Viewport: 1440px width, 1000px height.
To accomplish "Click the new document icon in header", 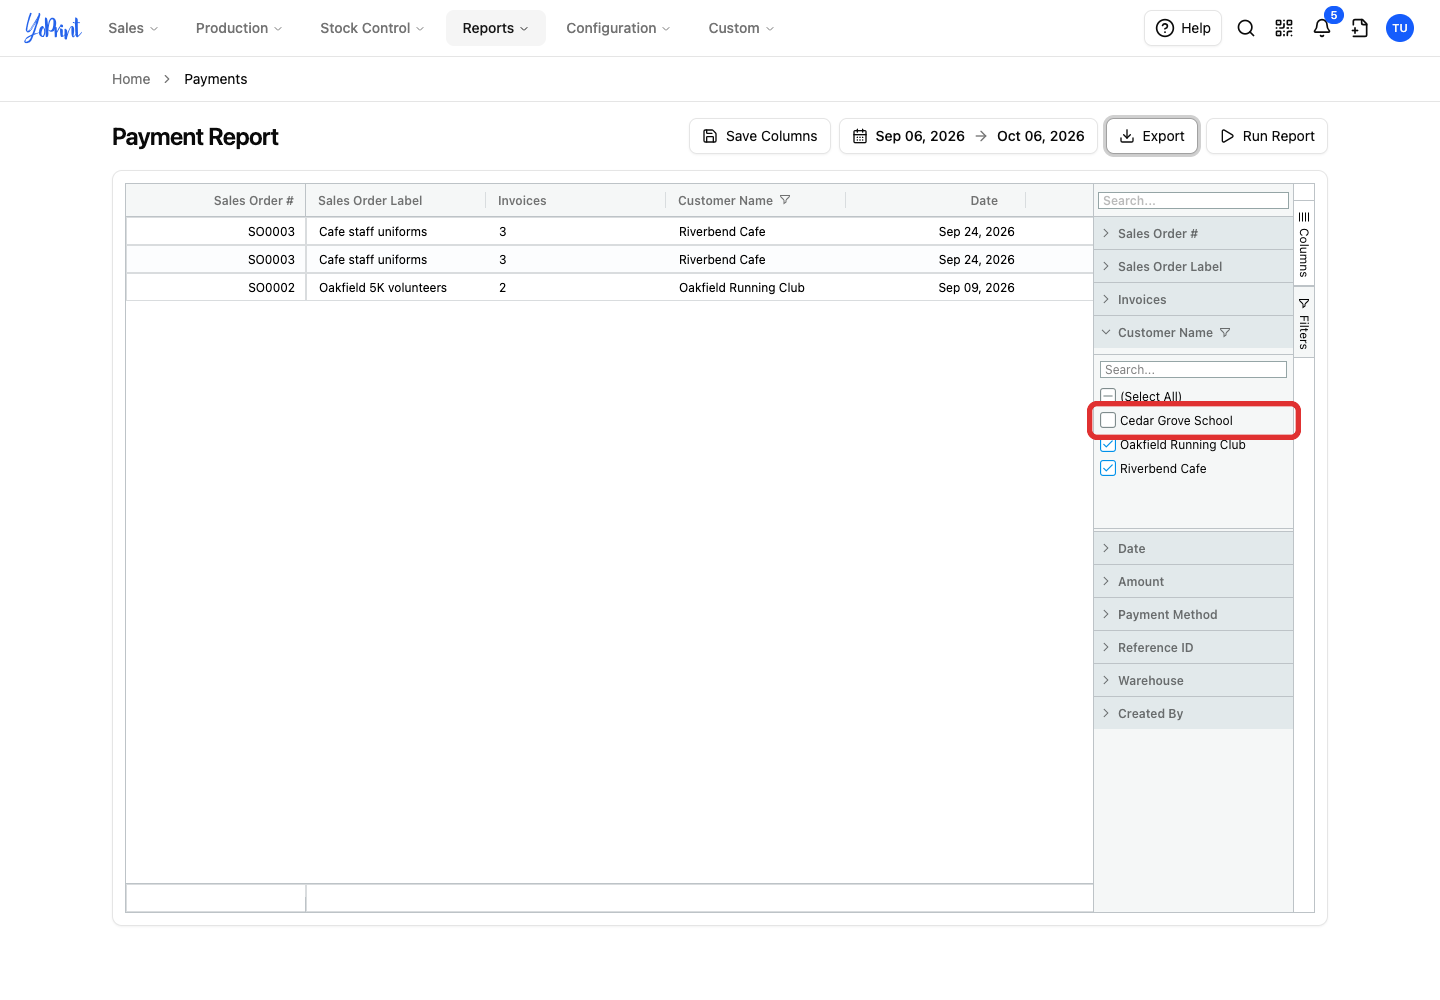I will coord(1360,28).
